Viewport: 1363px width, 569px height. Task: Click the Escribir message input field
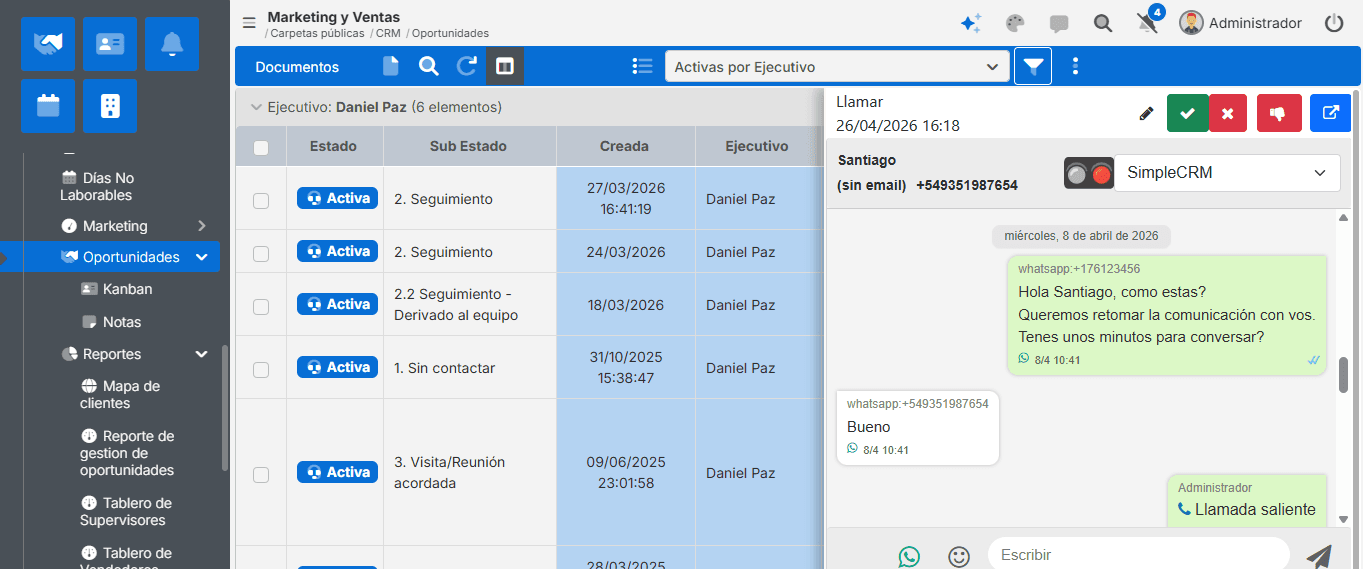coord(1138,555)
